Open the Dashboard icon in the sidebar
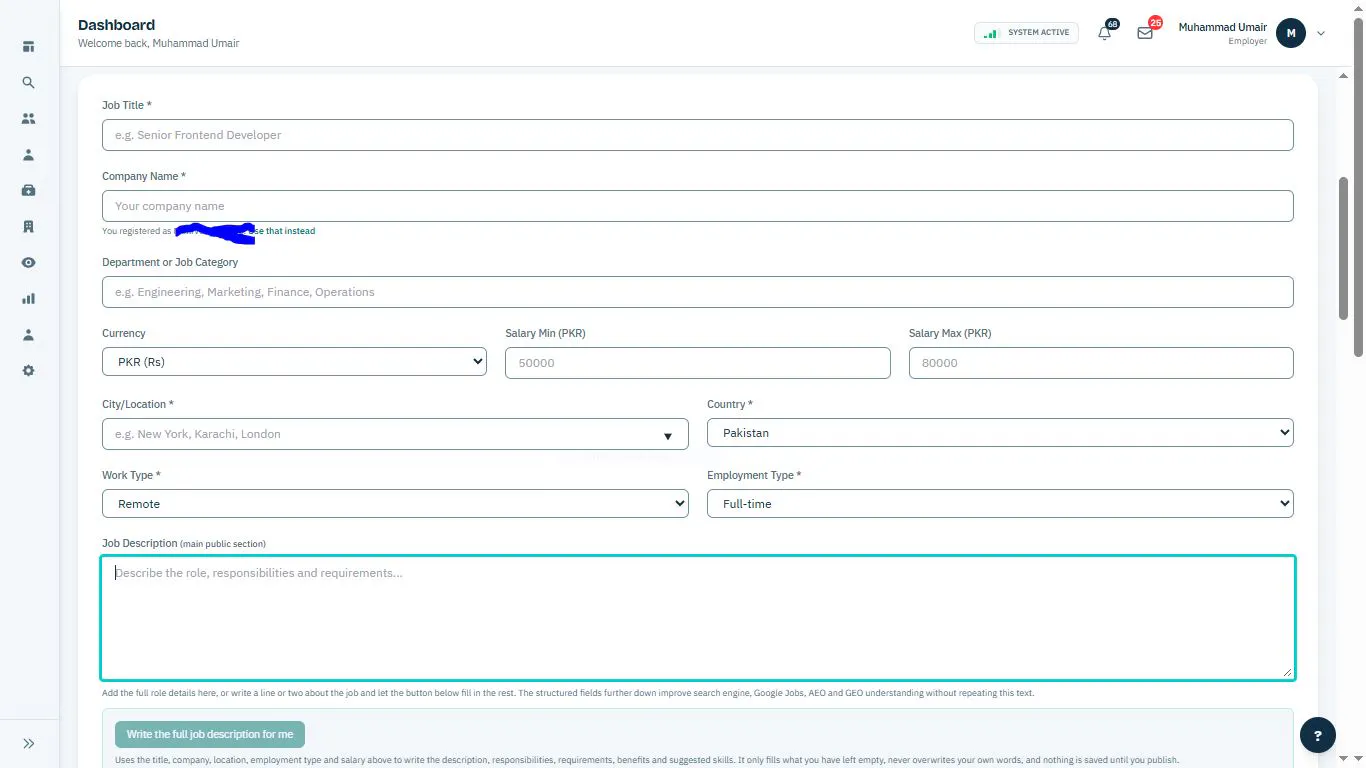The width and height of the screenshot is (1366, 768). click(28, 47)
